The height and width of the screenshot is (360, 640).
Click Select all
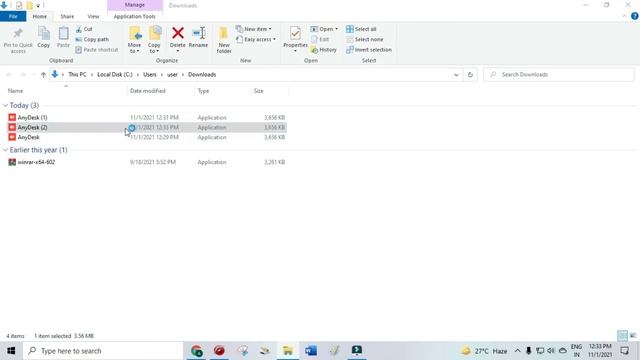[361, 29]
